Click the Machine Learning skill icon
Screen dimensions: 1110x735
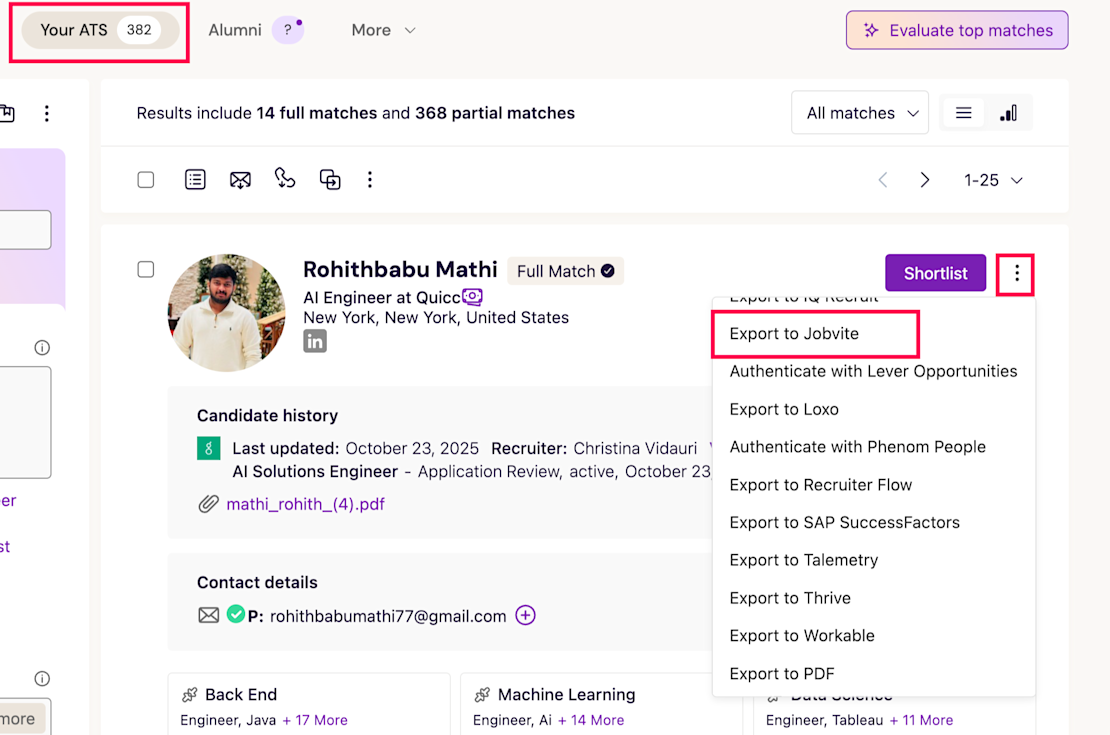point(483,695)
